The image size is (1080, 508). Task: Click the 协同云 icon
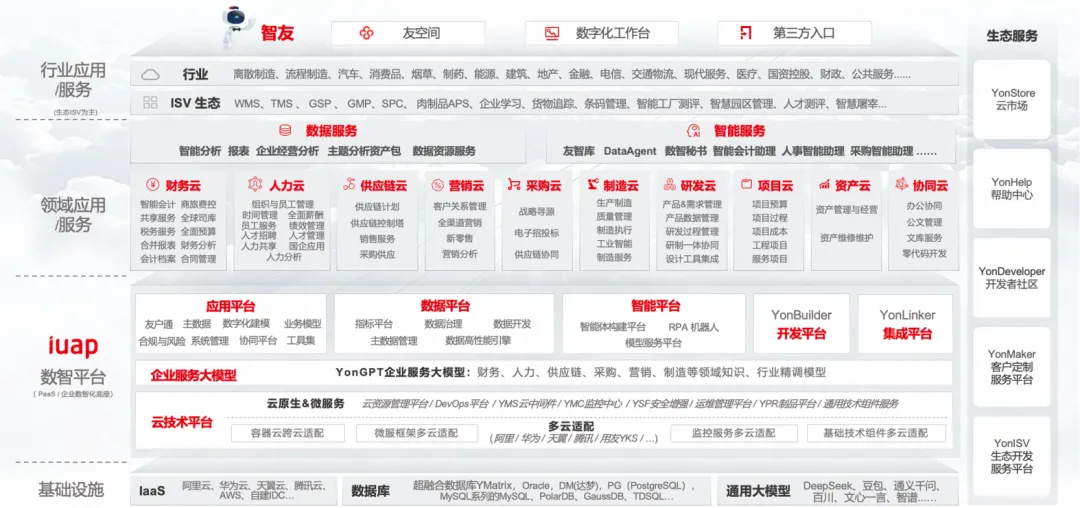(901, 184)
